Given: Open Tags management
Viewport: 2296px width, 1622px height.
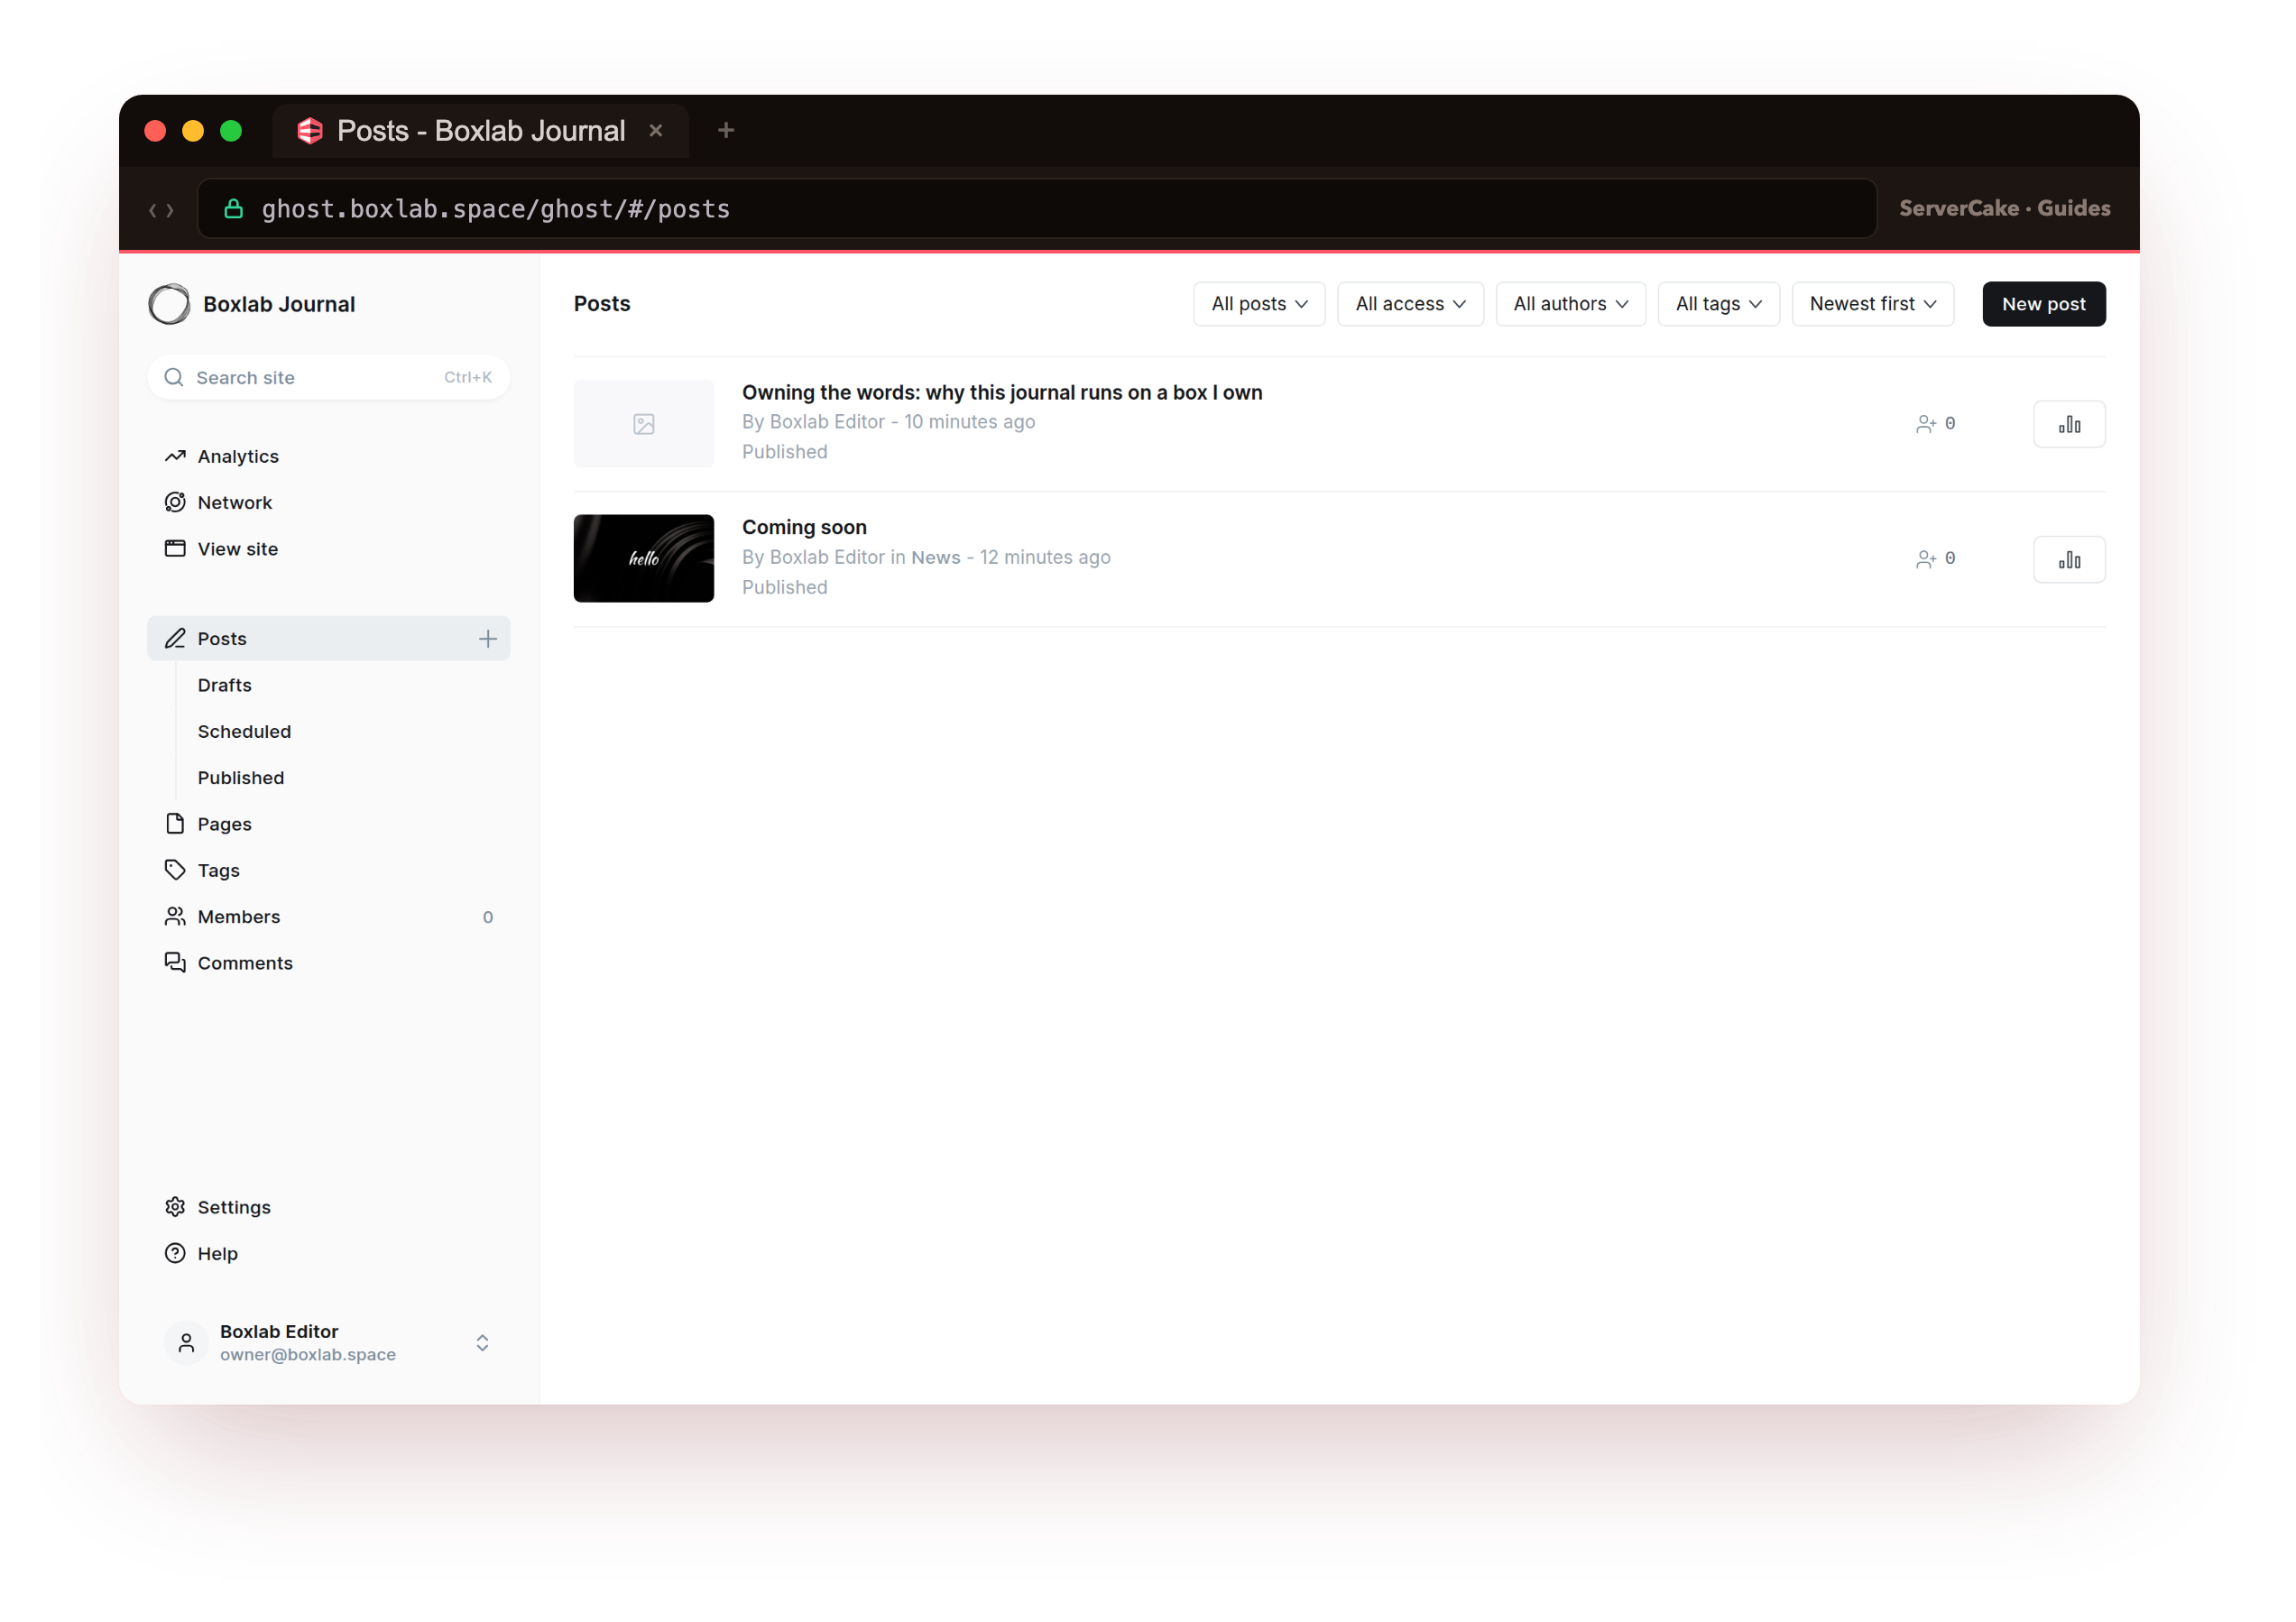Looking at the screenshot, I should (x=328, y=870).
